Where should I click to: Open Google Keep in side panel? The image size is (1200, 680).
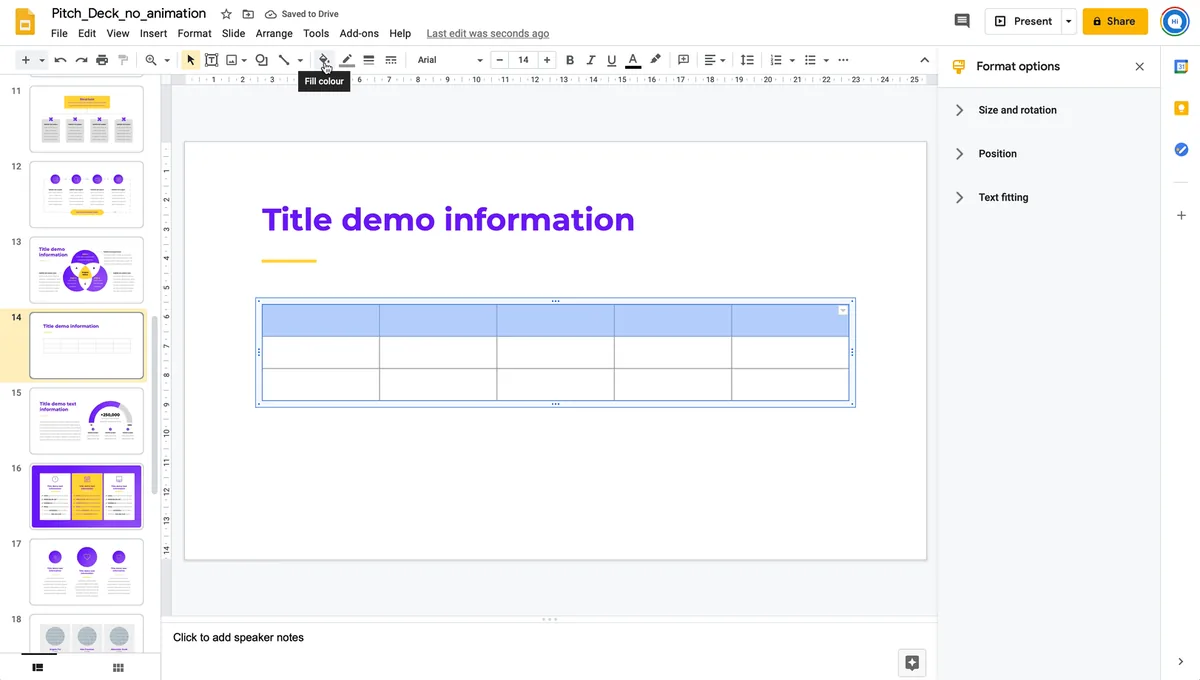1181,108
